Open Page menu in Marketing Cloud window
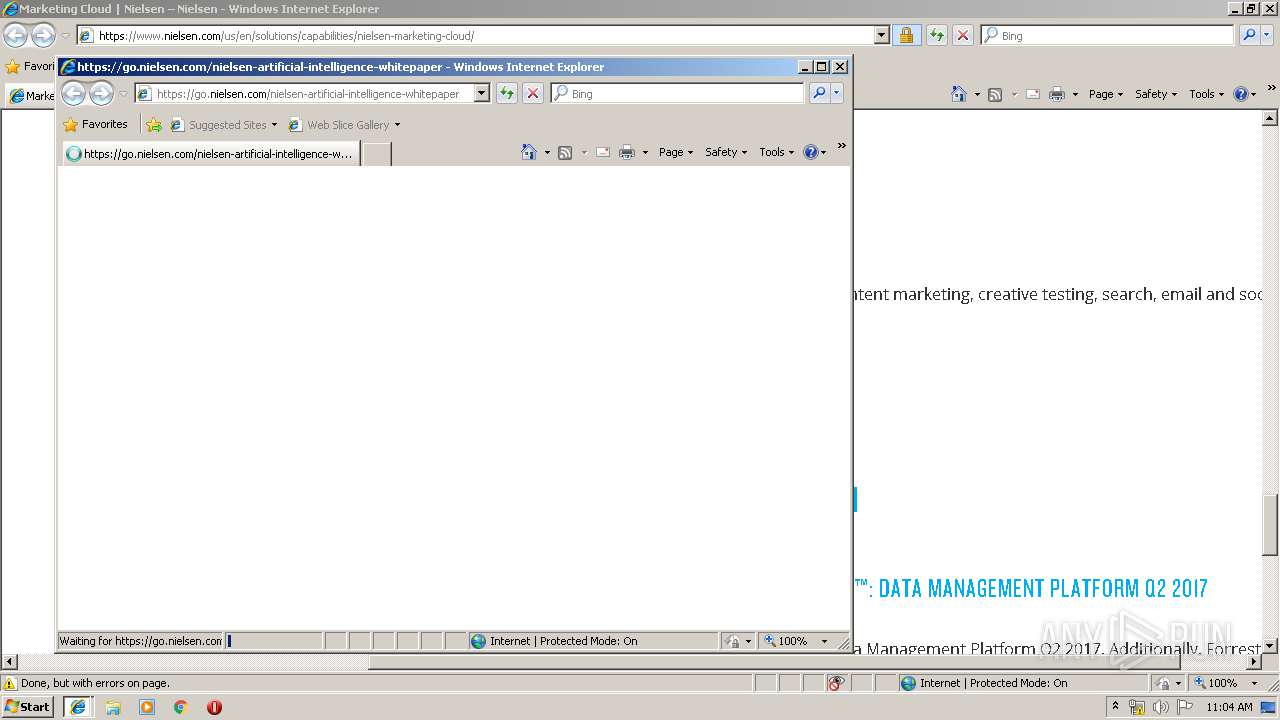 [x=1106, y=94]
